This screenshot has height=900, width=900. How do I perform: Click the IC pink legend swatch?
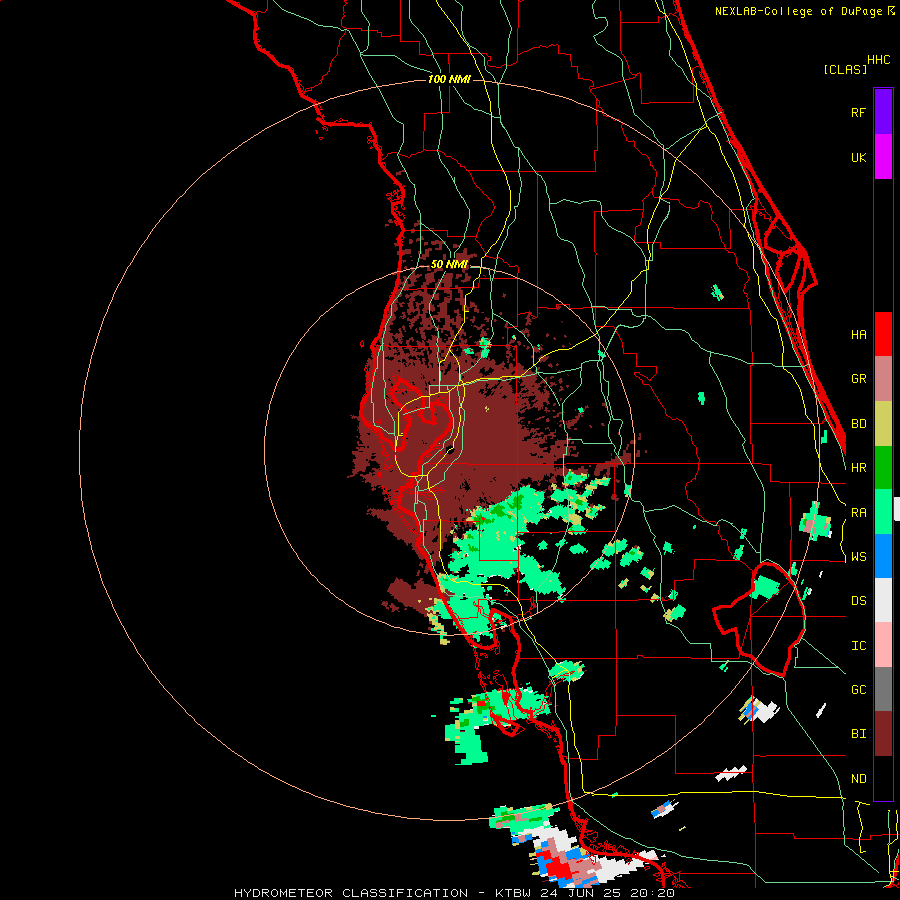tap(883, 645)
